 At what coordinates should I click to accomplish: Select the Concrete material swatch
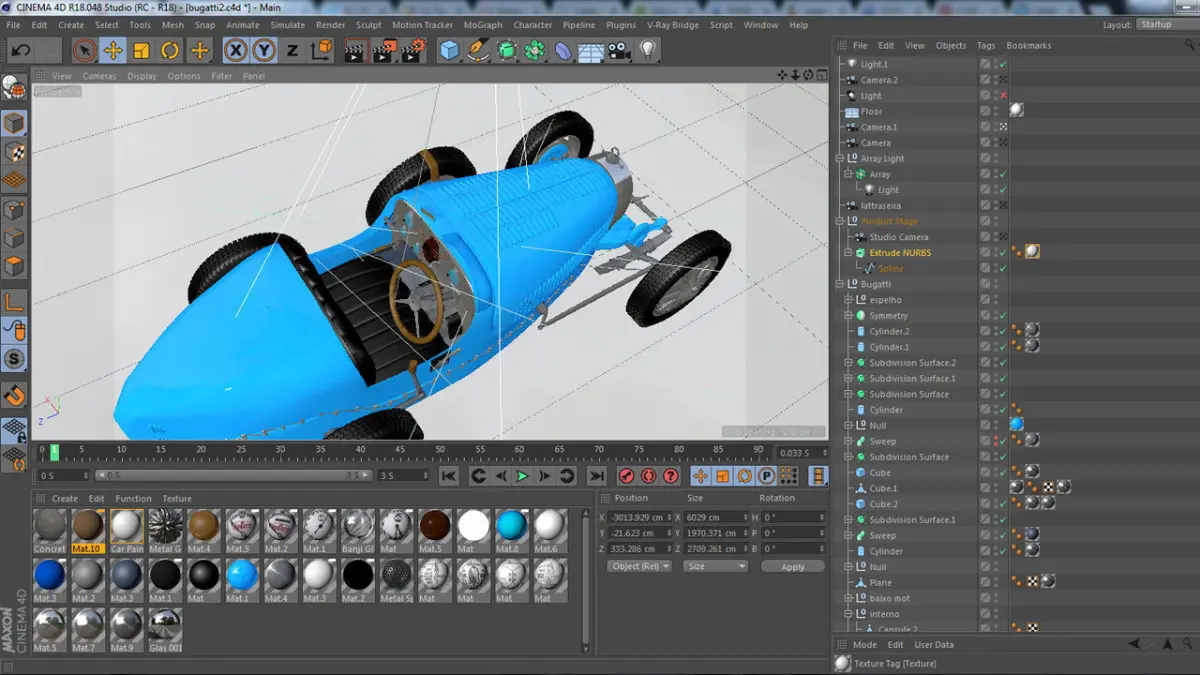pos(49,530)
